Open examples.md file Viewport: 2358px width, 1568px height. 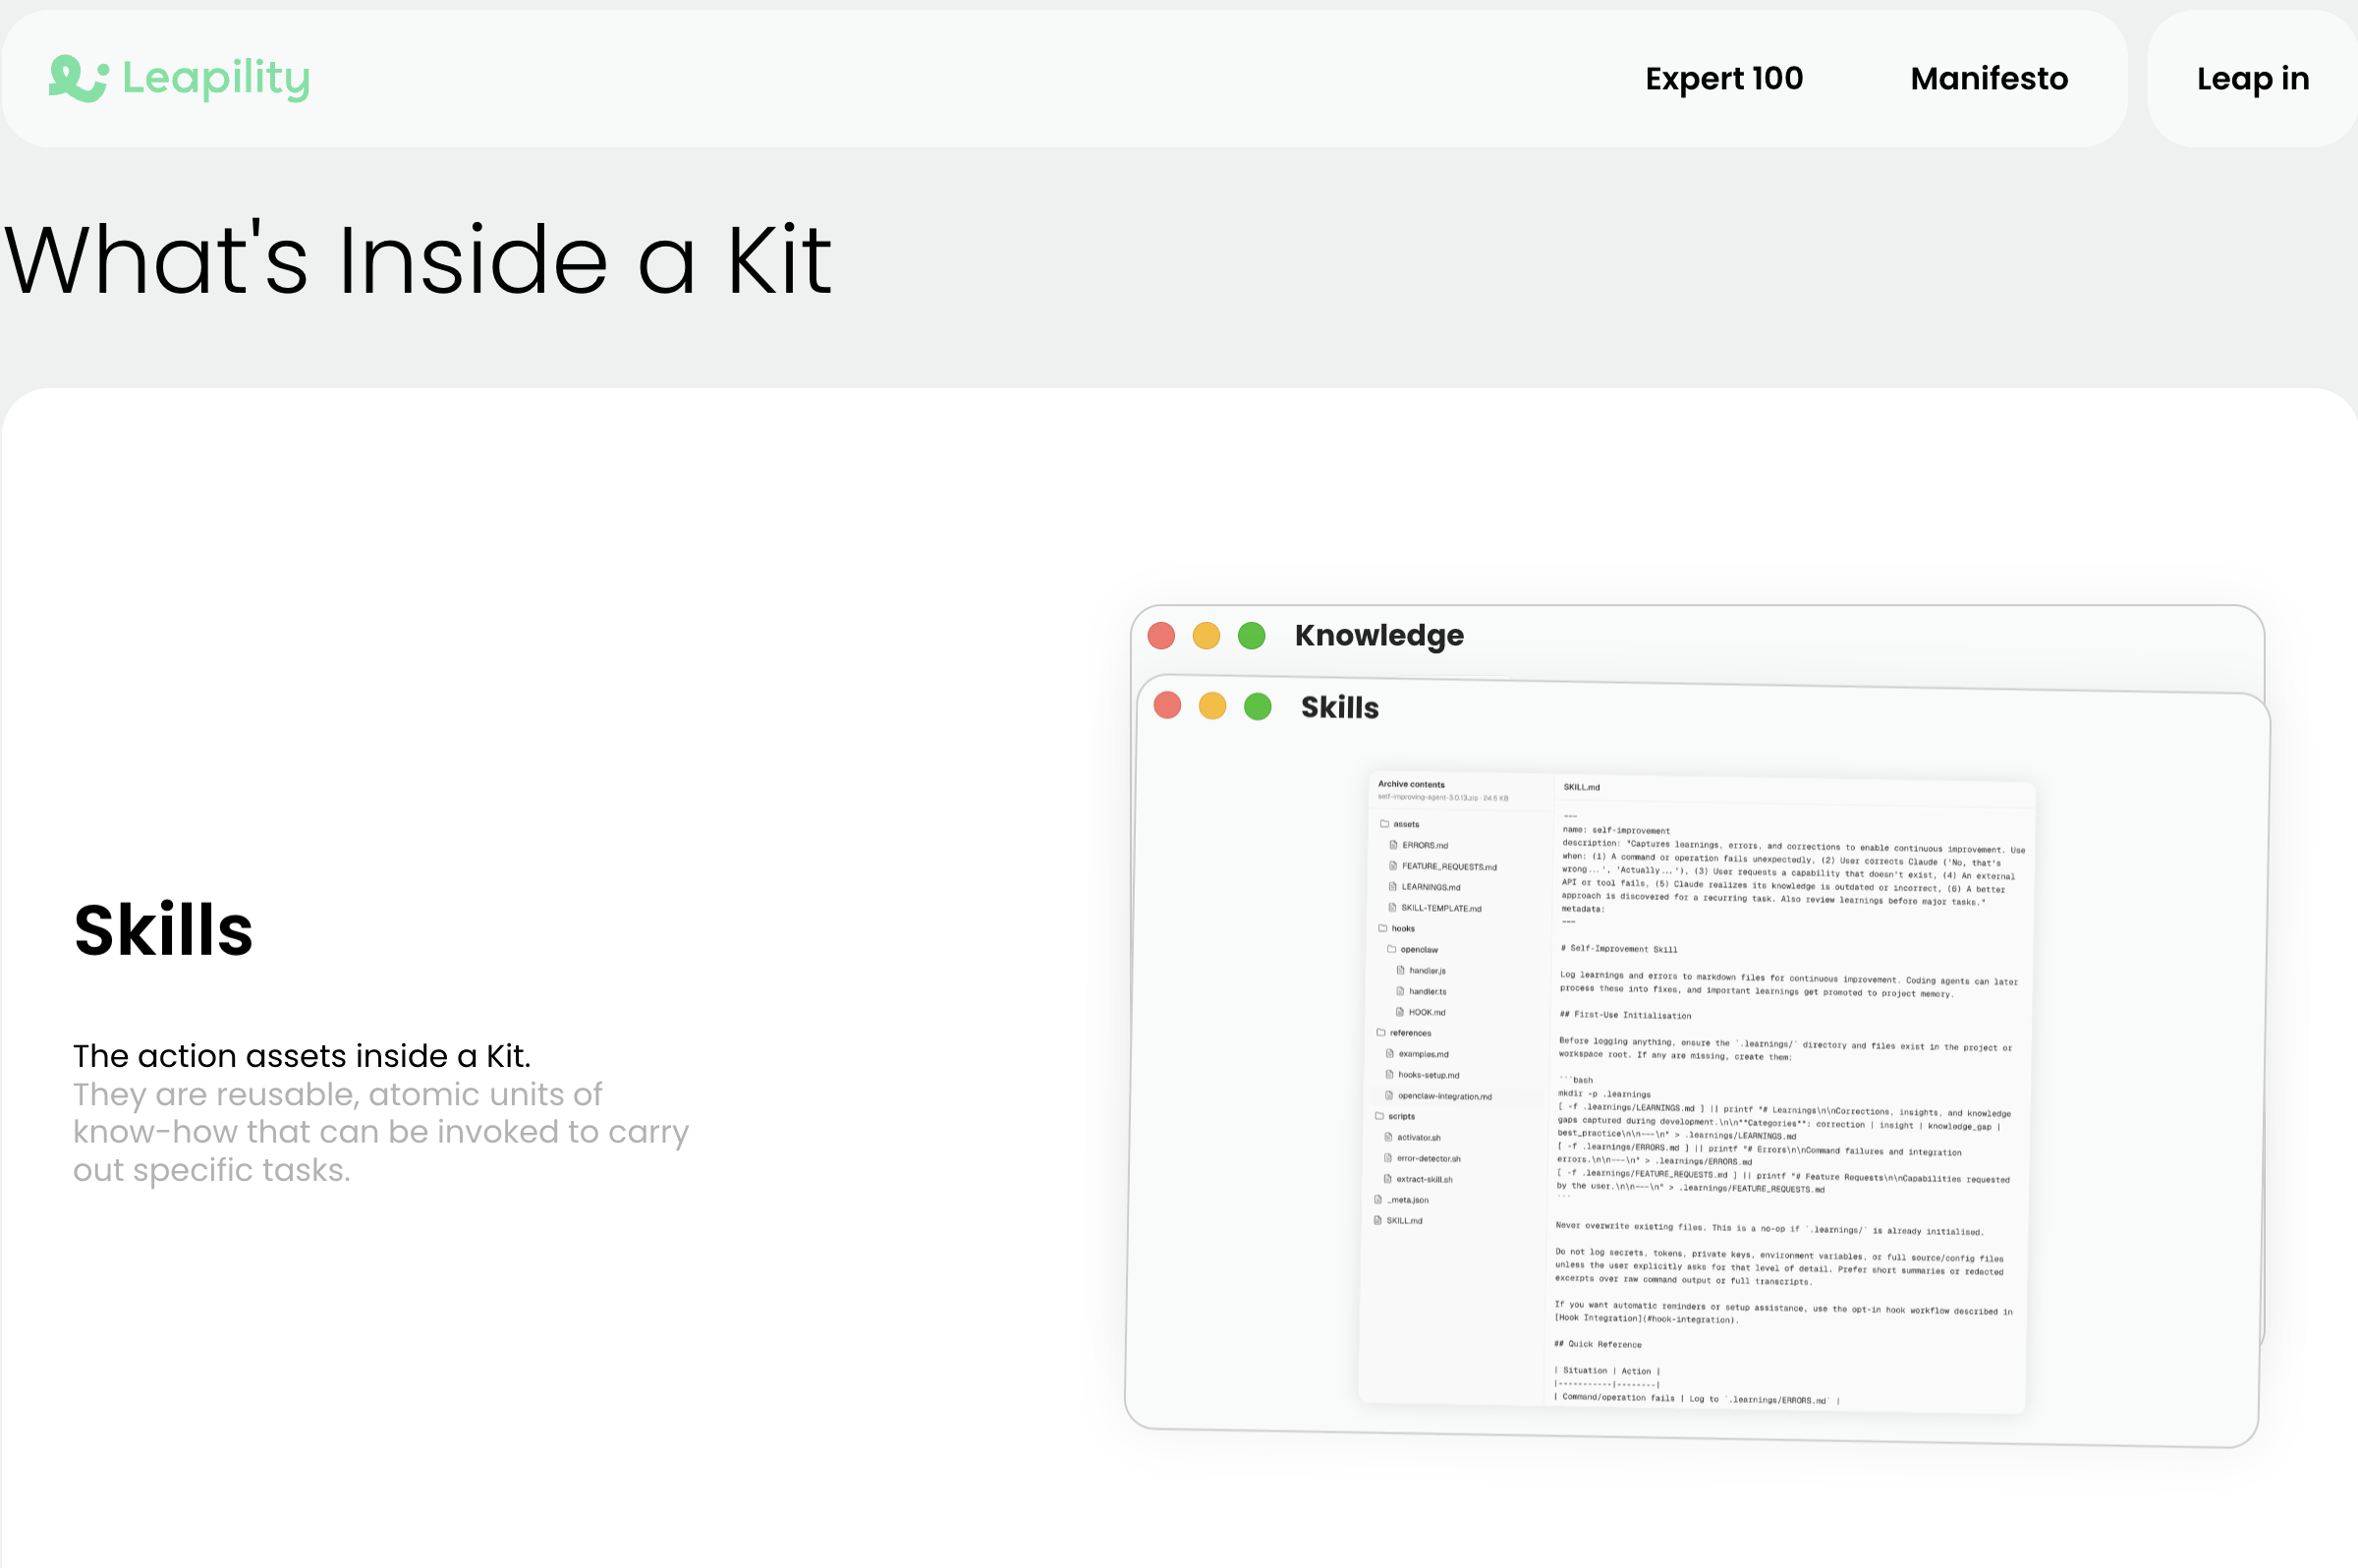click(1416, 1054)
